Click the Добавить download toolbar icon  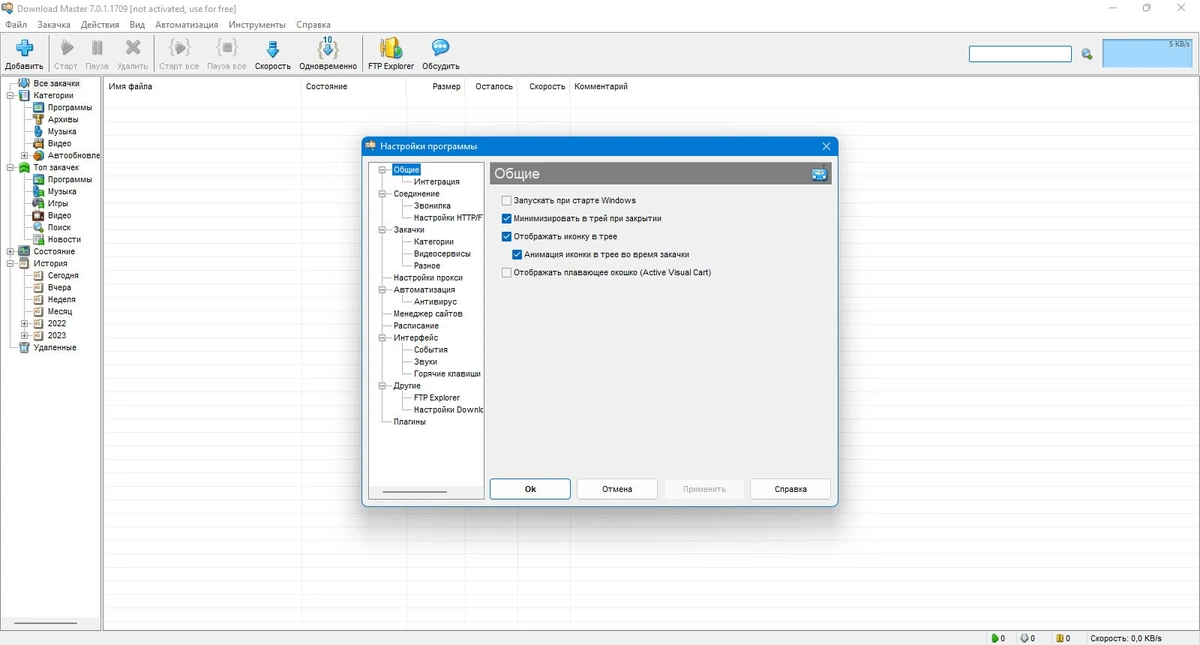[24, 48]
